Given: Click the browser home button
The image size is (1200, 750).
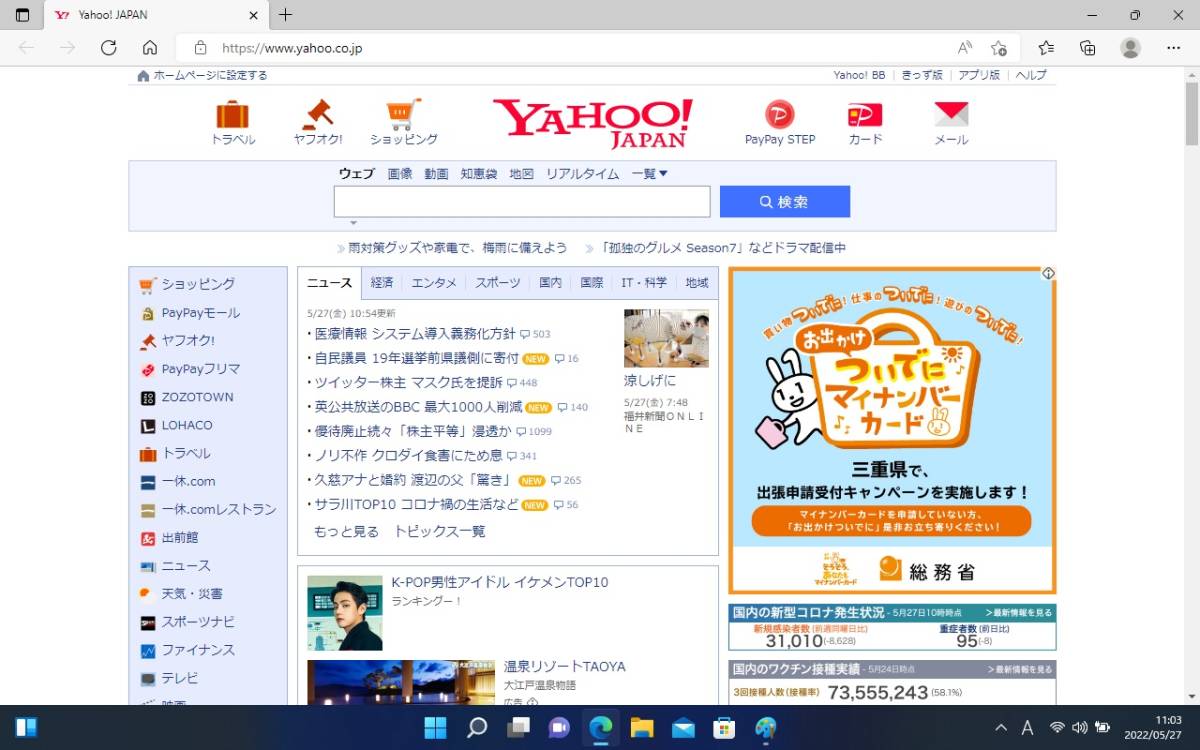Looking at the screenshot, I should (150, 47).
